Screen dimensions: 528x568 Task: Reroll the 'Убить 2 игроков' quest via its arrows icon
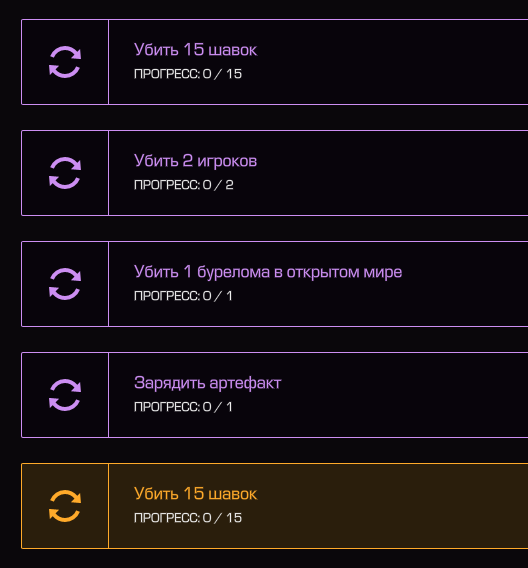coord(65,173)
